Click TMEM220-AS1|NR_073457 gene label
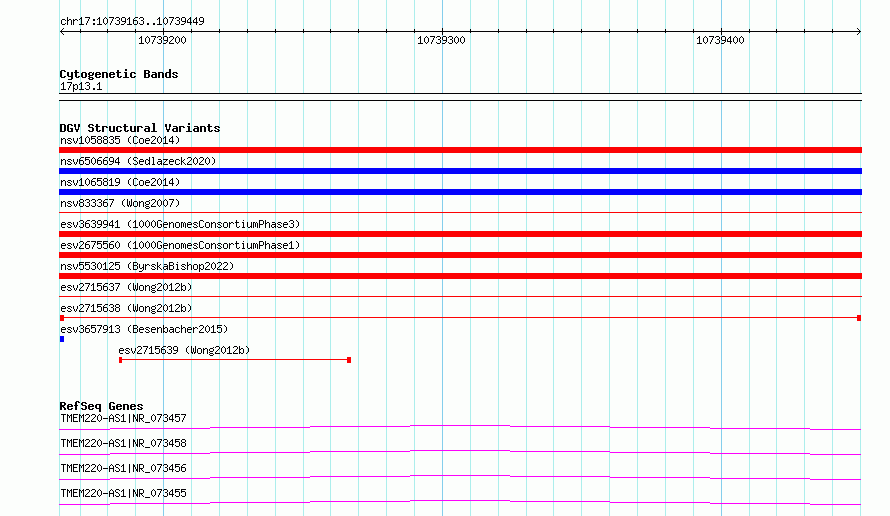 (x=123, y=418)
